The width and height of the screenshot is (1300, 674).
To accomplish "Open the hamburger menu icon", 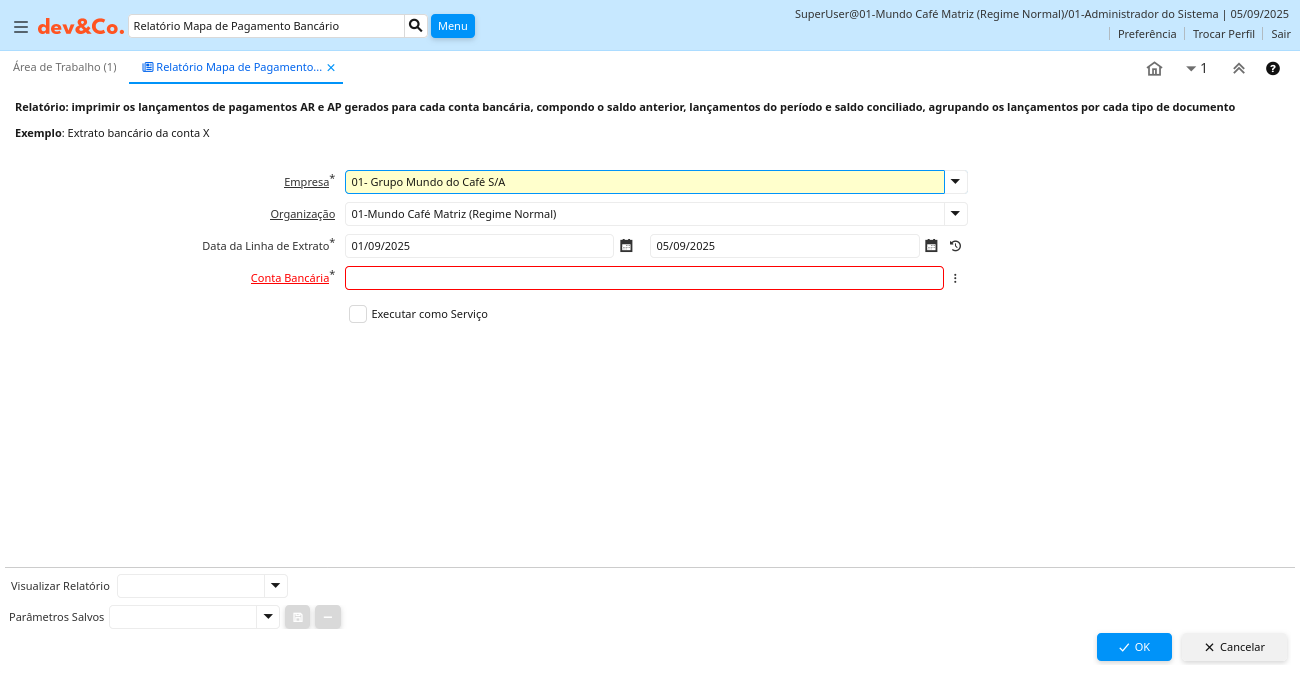I will 21,27.
